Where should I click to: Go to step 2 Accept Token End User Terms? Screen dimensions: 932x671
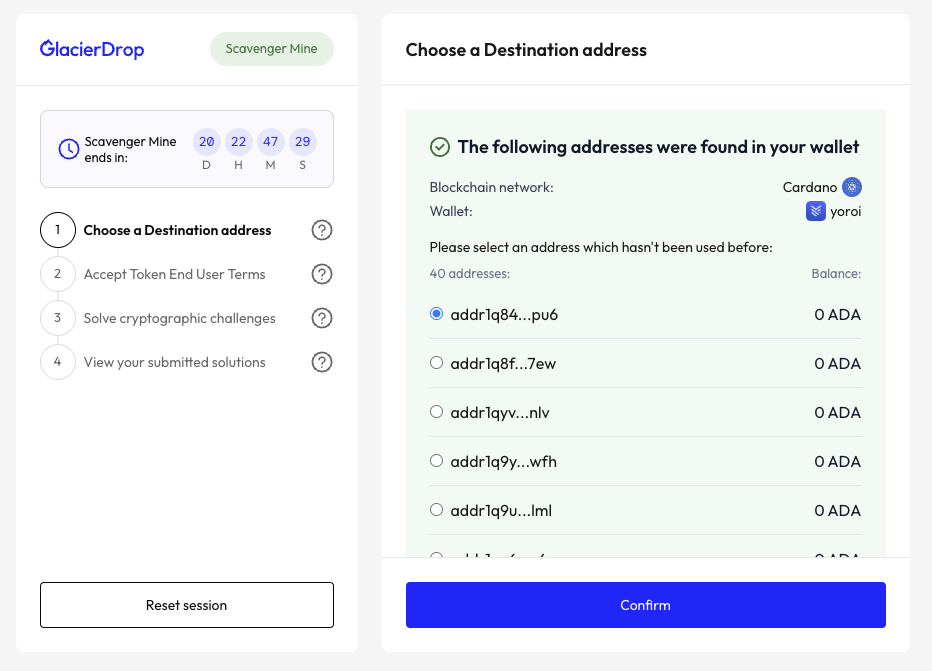[x=174, y=274]
